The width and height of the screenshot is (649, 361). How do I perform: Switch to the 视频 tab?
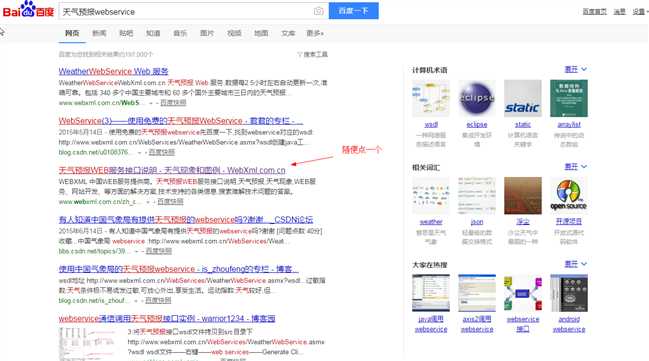coord(234,33)
